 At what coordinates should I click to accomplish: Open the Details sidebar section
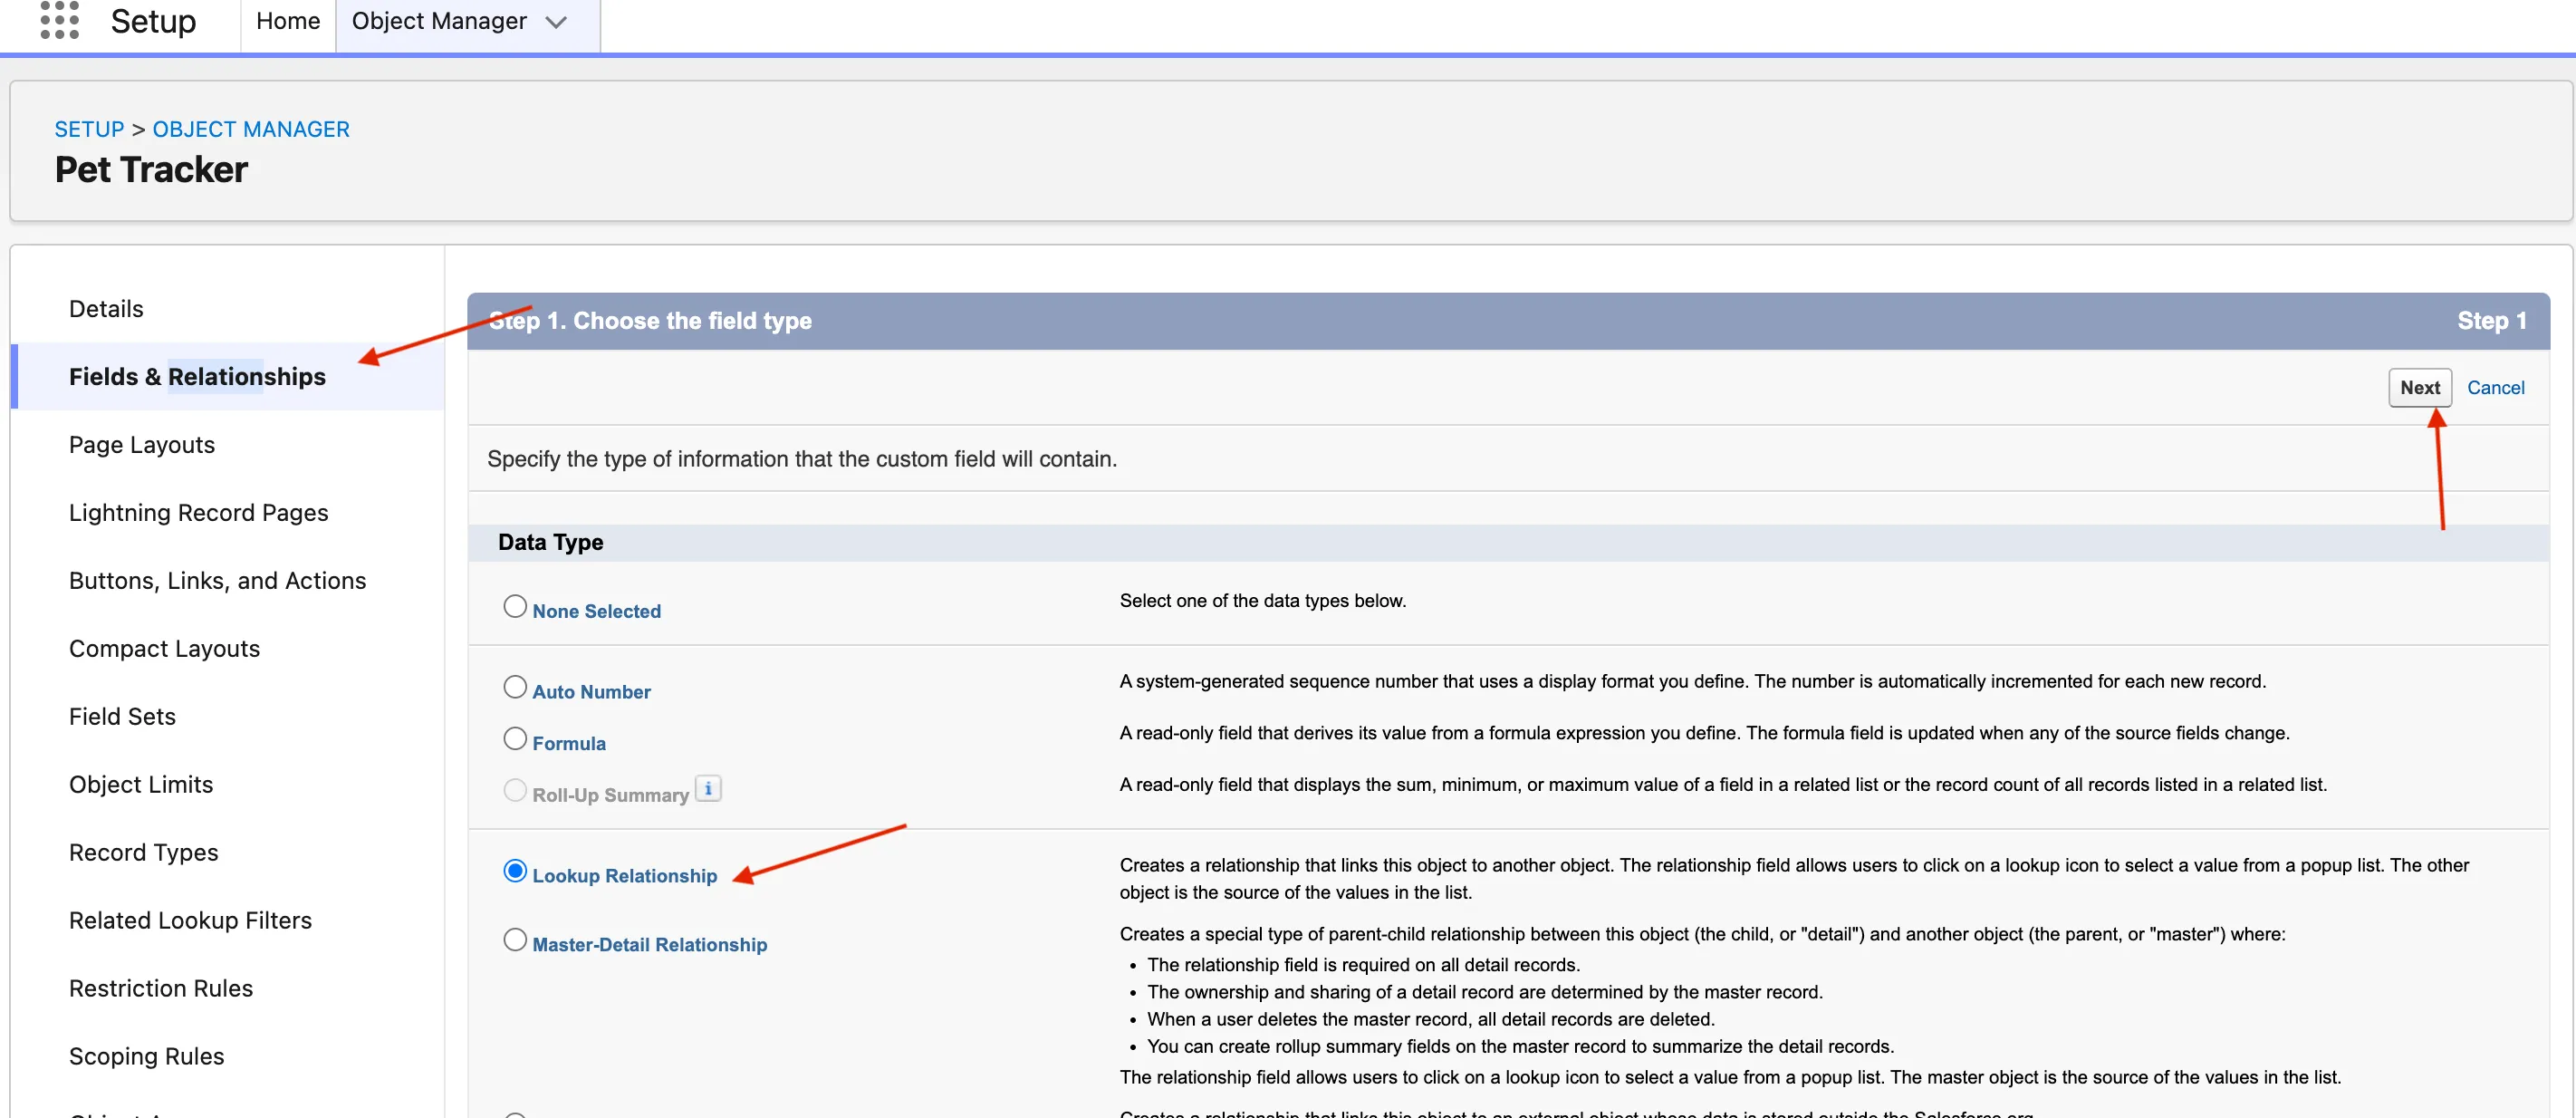[x=106, y=309]
